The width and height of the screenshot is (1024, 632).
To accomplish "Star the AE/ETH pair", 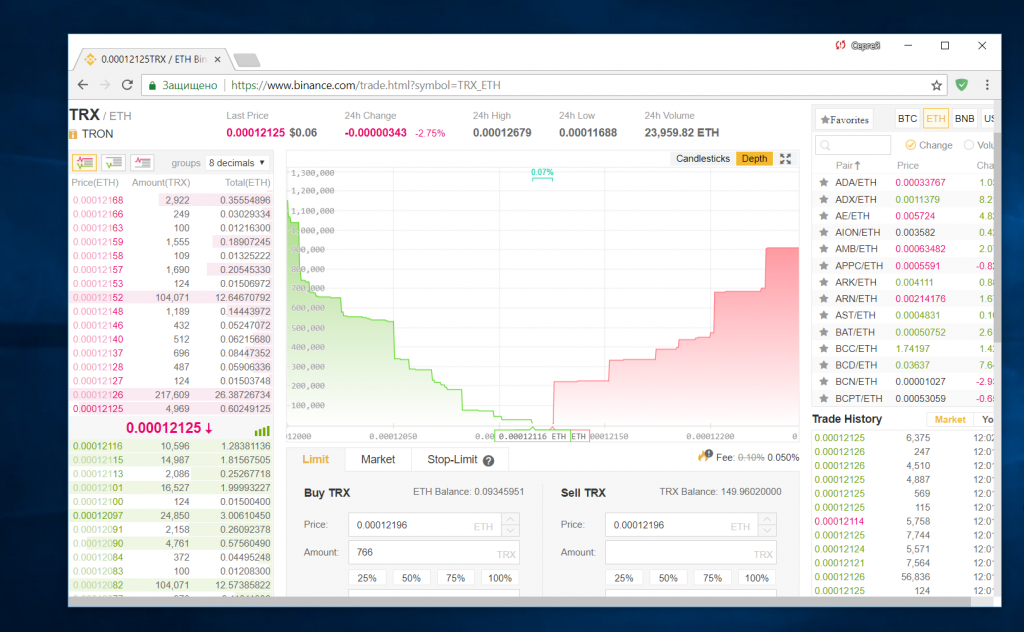I will click(x=824, y=215).
